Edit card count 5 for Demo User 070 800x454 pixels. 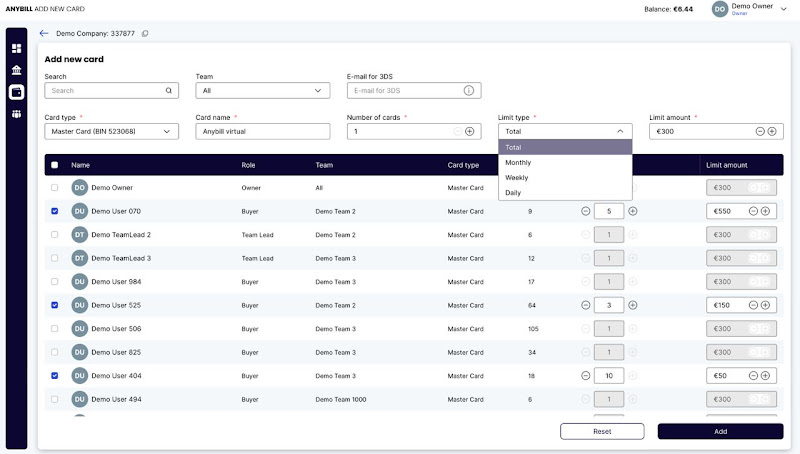(609, 211)
